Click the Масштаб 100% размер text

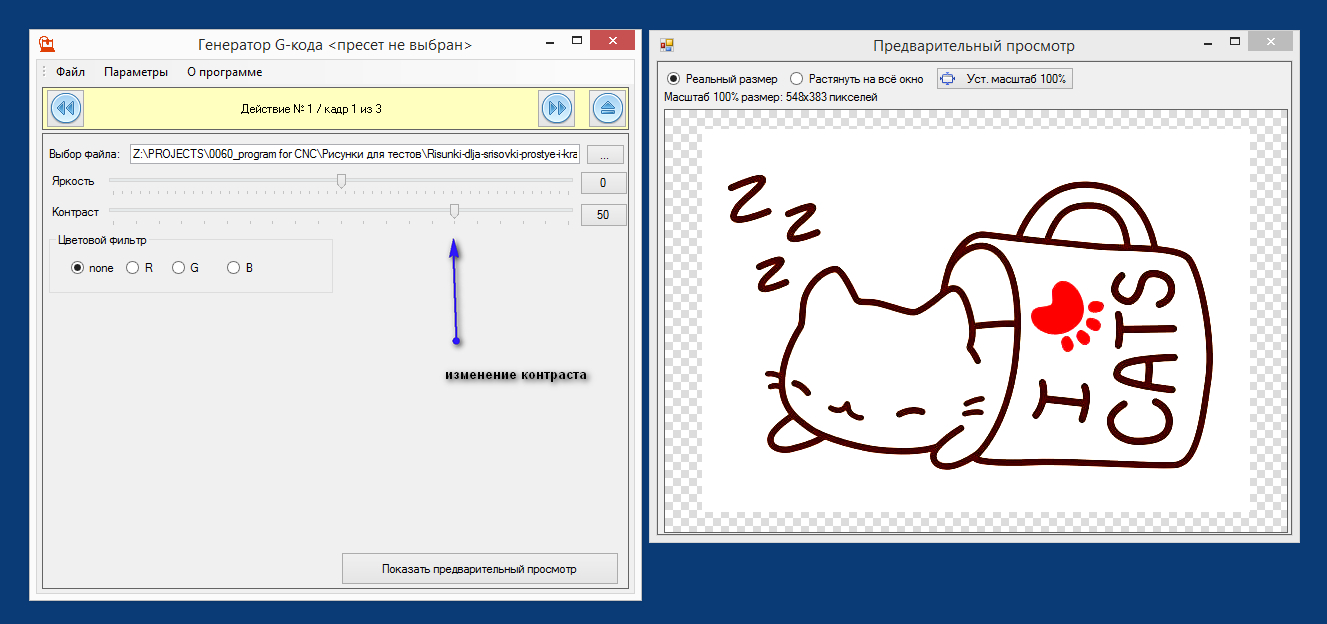pyautogui.click(x=770, y=97)
